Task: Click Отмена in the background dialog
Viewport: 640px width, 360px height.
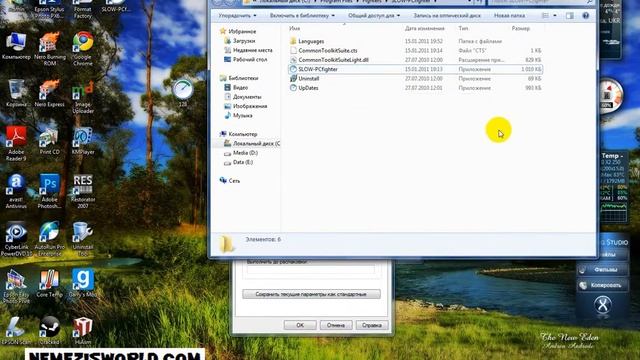Action: pyautogui.click(x=336, y=325)
